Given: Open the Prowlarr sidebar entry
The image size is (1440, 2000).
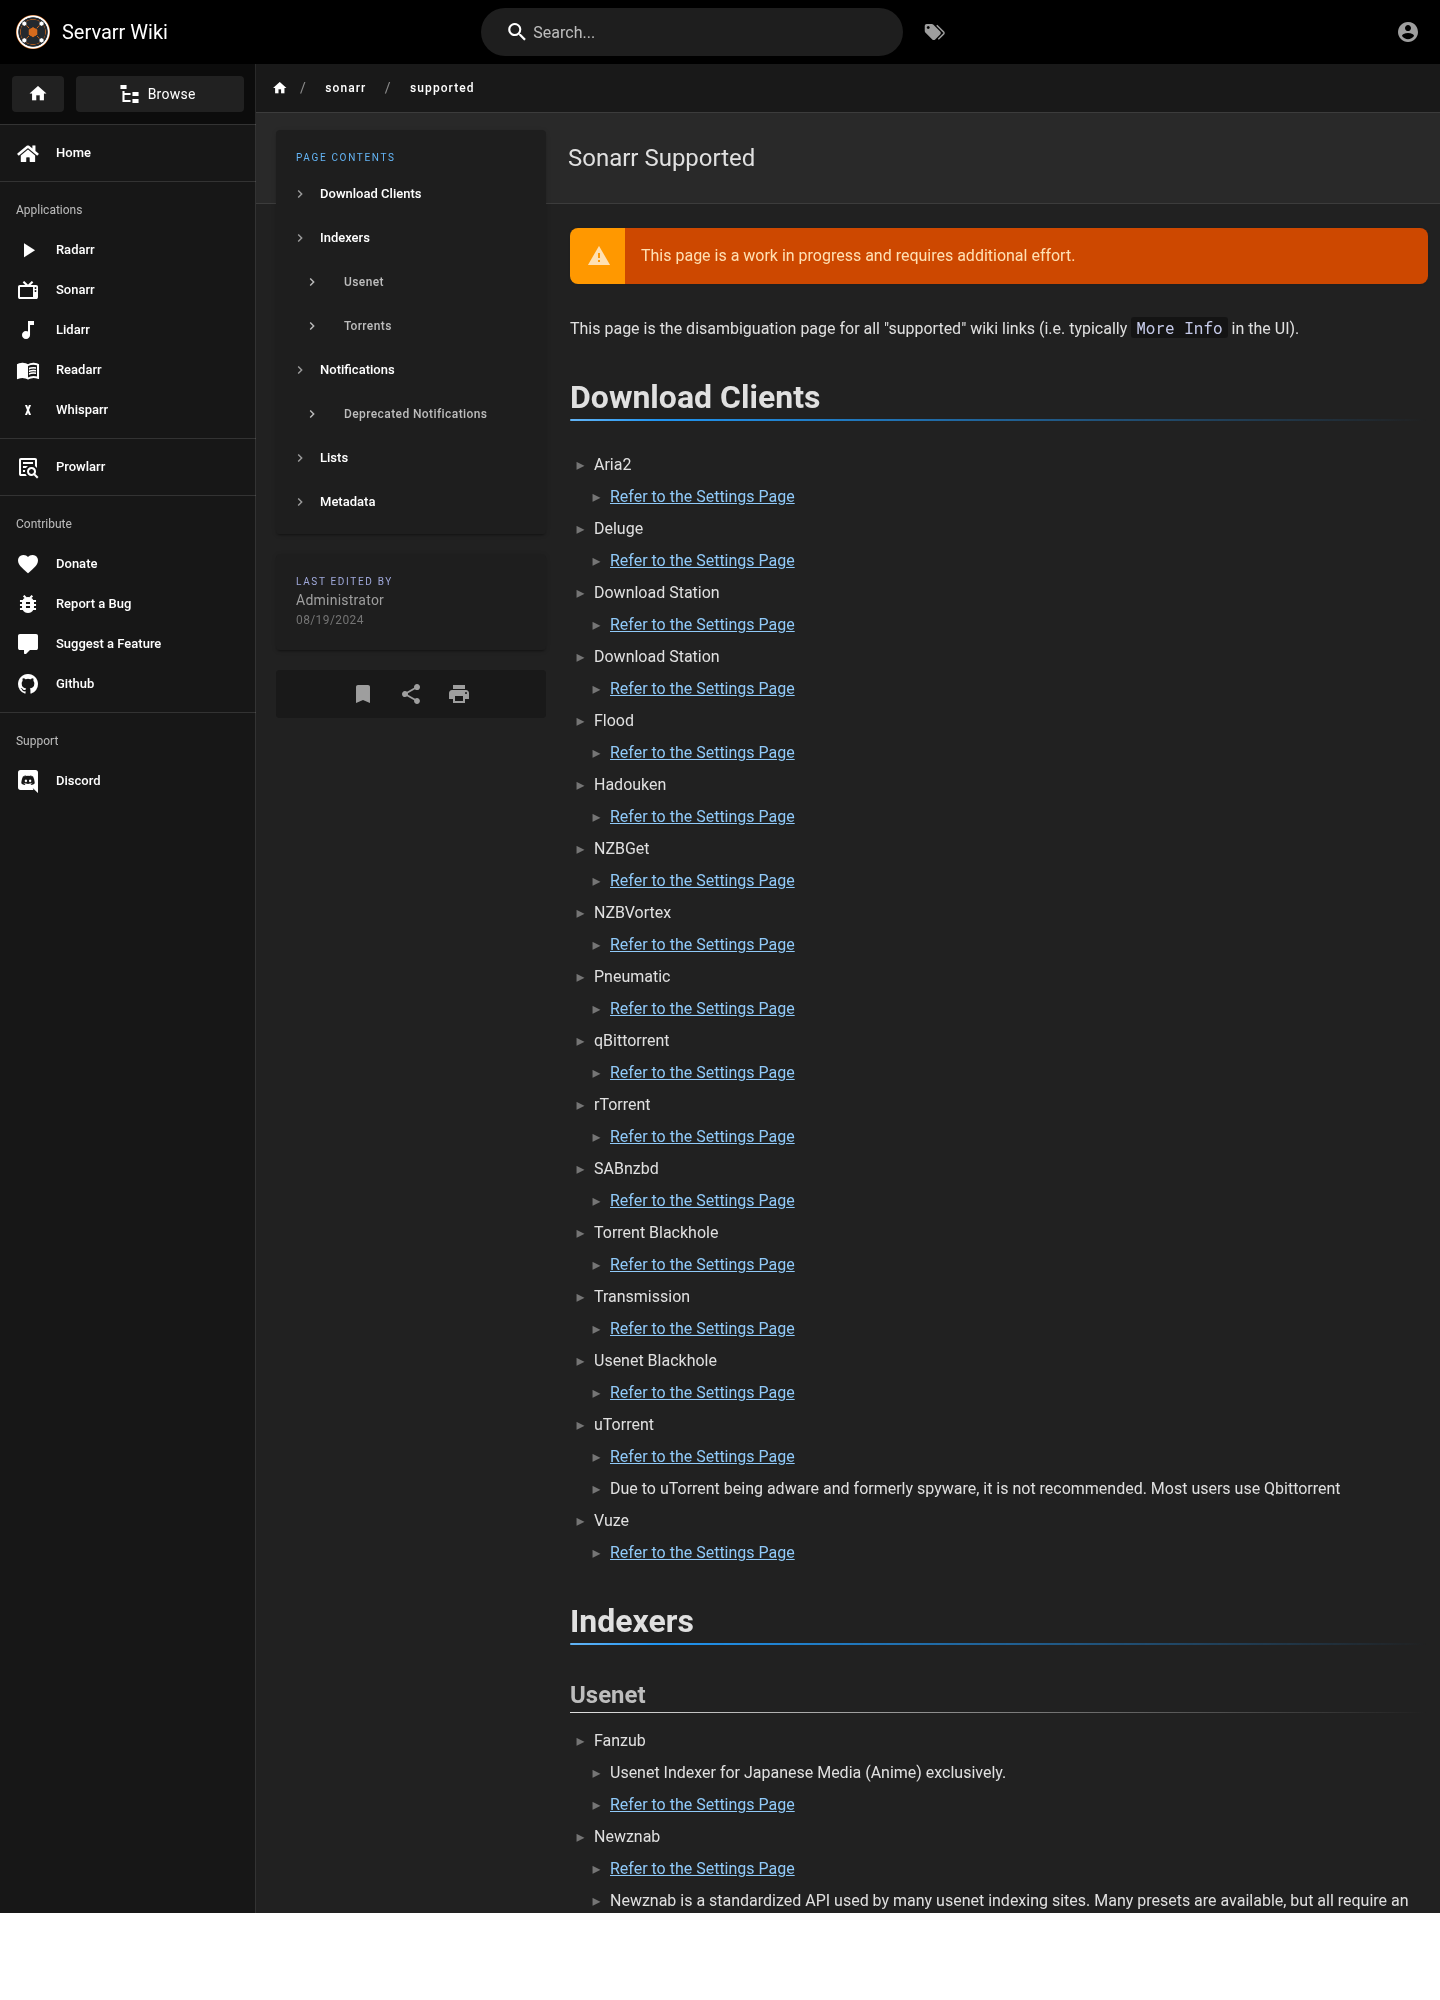Looking at the screenshot, I should click(127, 467).
